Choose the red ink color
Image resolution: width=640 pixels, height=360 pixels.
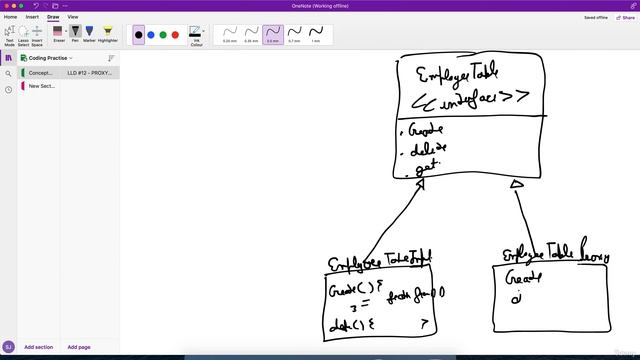(x=176, y=35)
